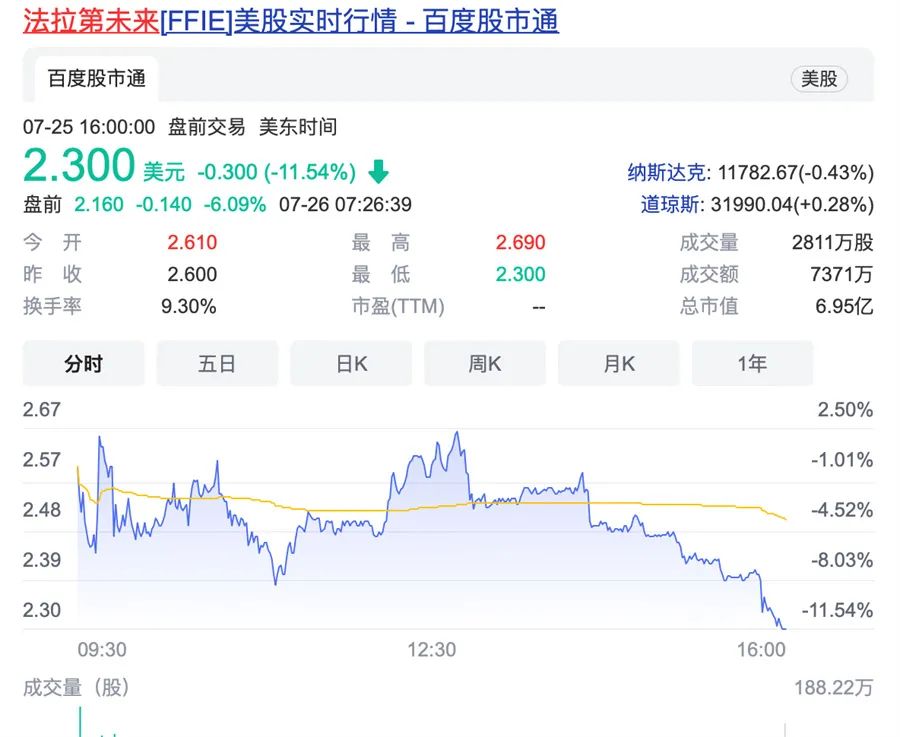Click the 成交量（股）volume label
Image resolution: width=900 pixels, height=737 pixels.
[x=76, y=688]
